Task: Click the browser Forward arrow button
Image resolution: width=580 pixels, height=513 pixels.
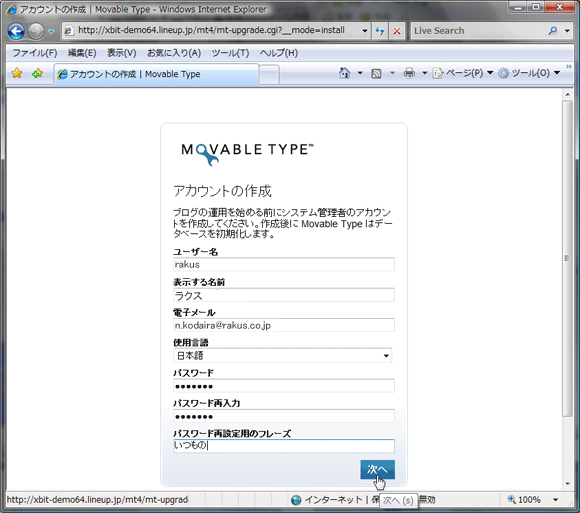Action: coord(36,31)
